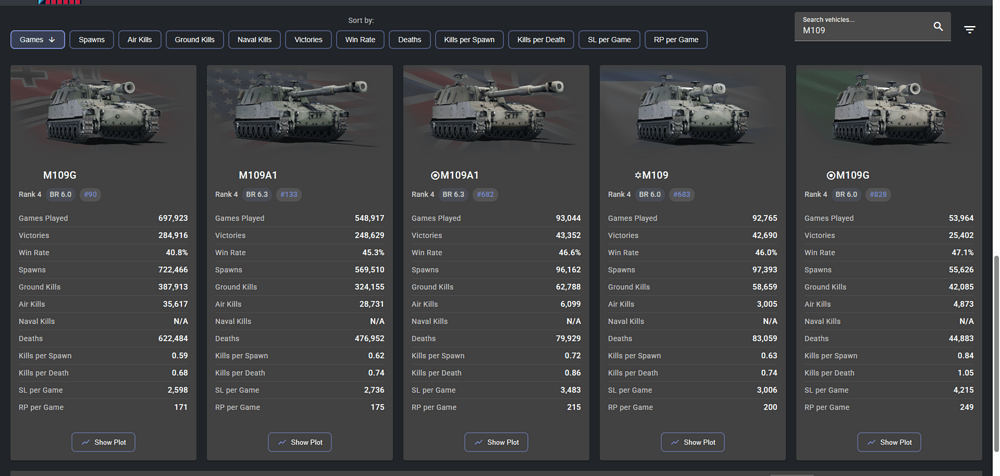The image size is (1000, 476).
Task: Click the #133 rank badge on M109A1
Action: 289,195
